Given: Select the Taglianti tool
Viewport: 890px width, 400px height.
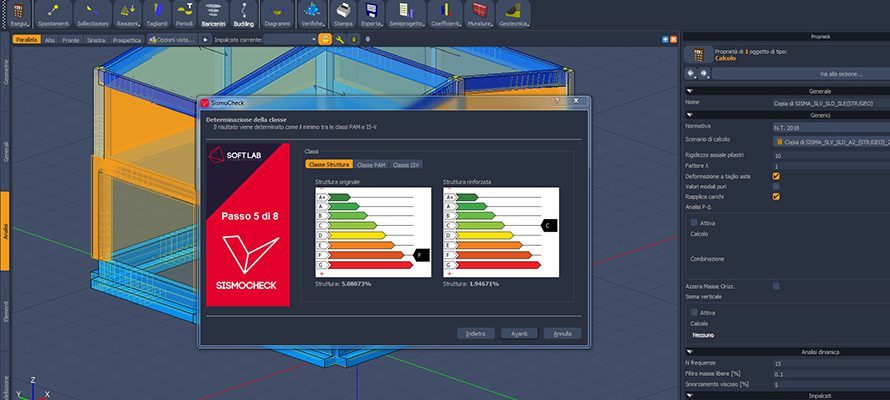Looking at the screenshot, I should (x=157, y=14).
